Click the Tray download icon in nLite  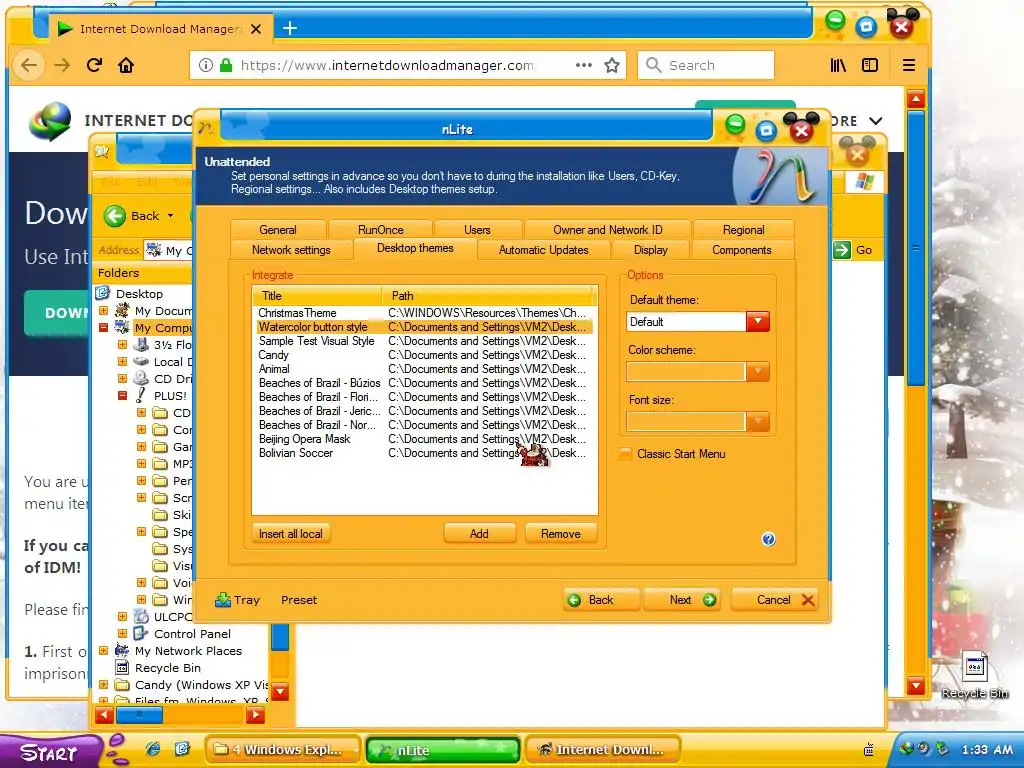pos(223,600)
